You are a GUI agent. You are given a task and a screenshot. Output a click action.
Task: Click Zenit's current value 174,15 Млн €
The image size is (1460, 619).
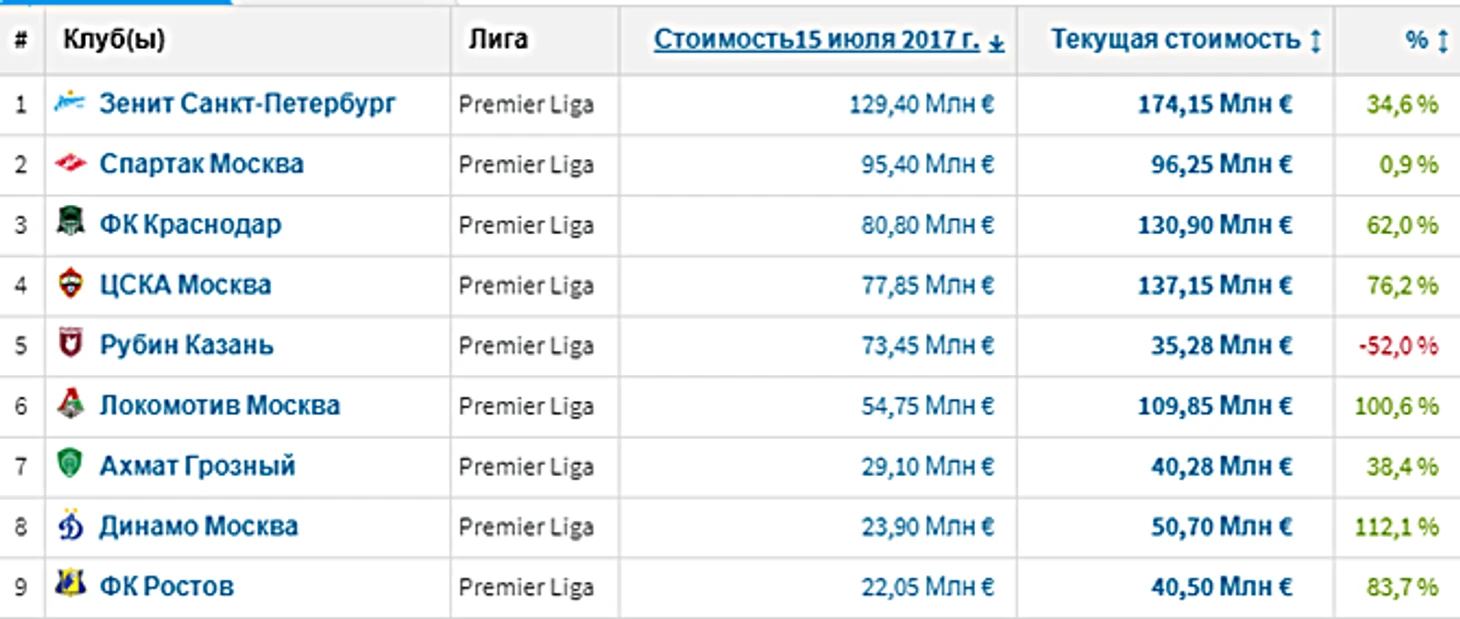(x=1215, y=104)
